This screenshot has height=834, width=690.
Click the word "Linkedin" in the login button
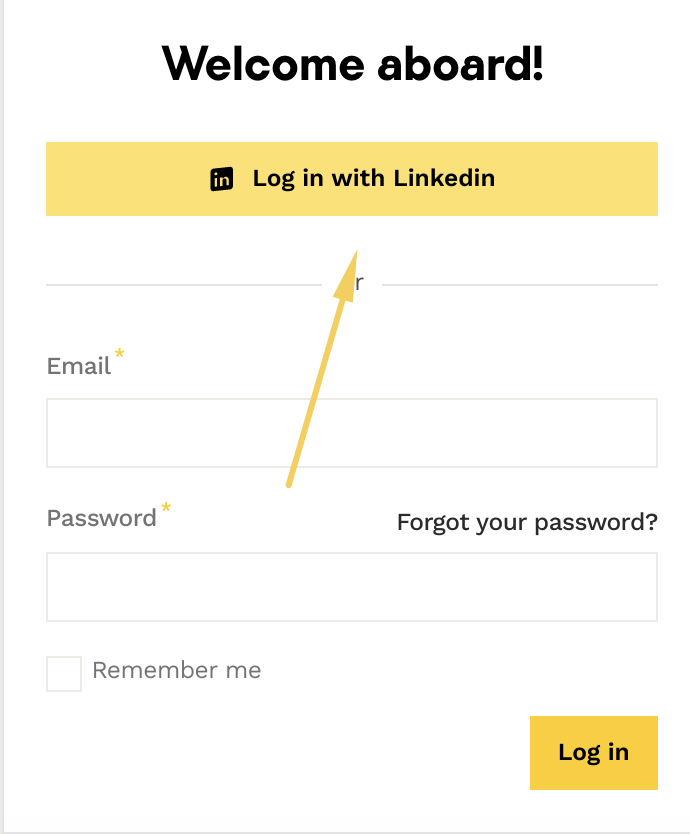coord(444,178)
